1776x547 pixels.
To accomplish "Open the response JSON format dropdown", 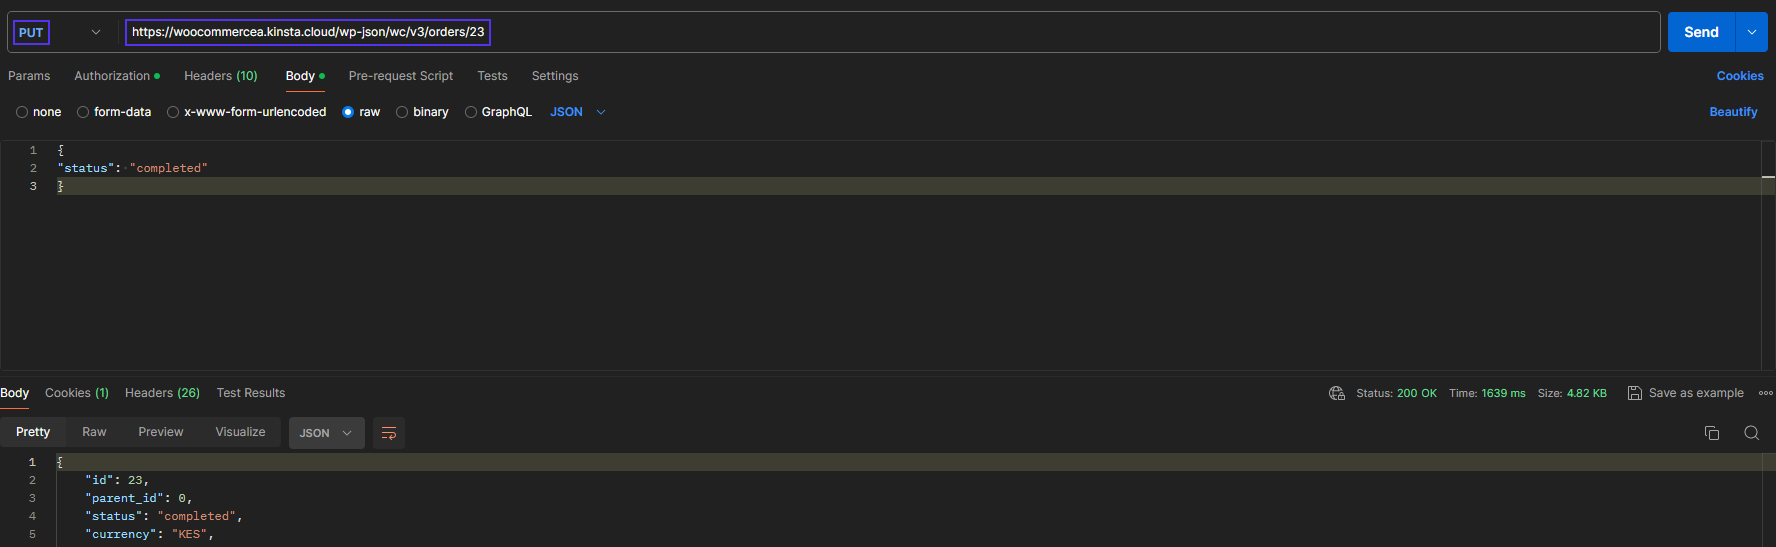I will [x=326, y=433].
